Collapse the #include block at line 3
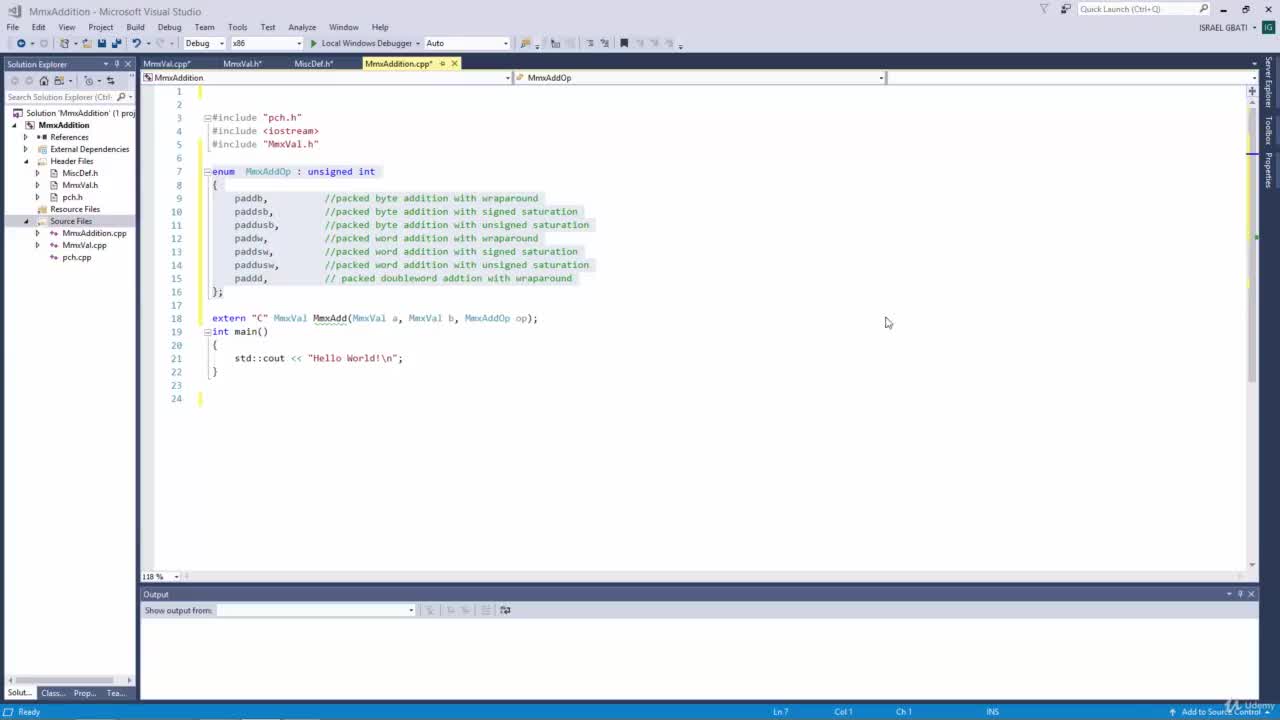 click(207, 118)
